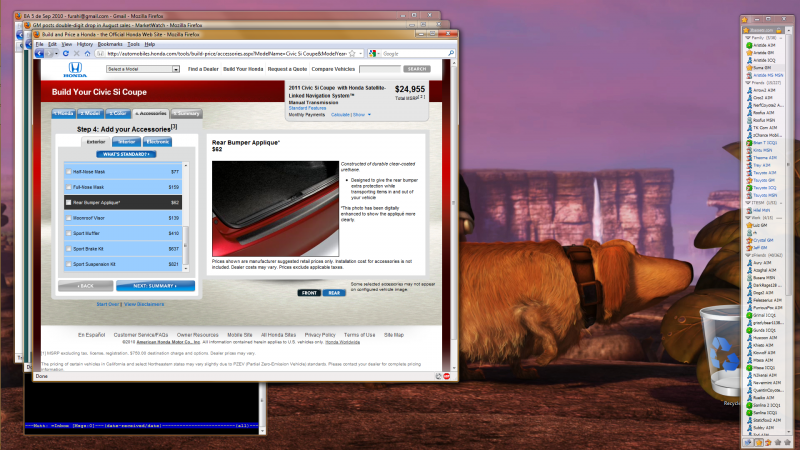The width and height of the screenshot is (800, 450).
Task: Click the Adblock stop icon in status bar
Action: 448,377
